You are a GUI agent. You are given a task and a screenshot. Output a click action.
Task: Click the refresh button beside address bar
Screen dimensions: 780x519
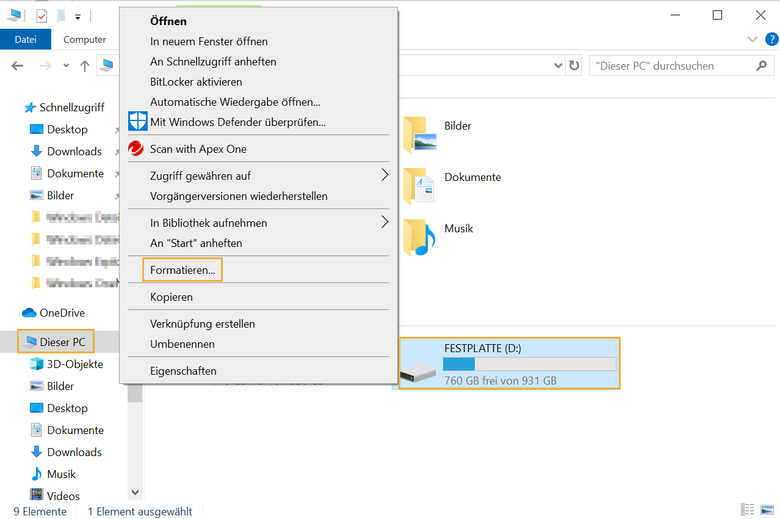[574, 66]
